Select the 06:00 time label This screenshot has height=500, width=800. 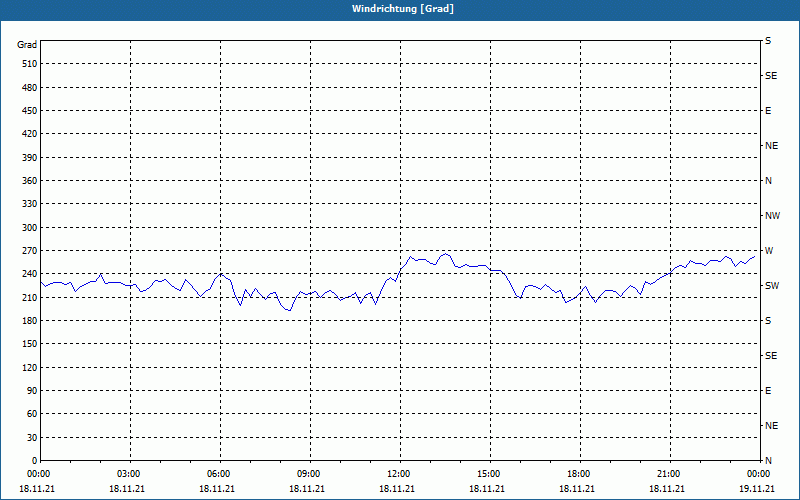218,474
